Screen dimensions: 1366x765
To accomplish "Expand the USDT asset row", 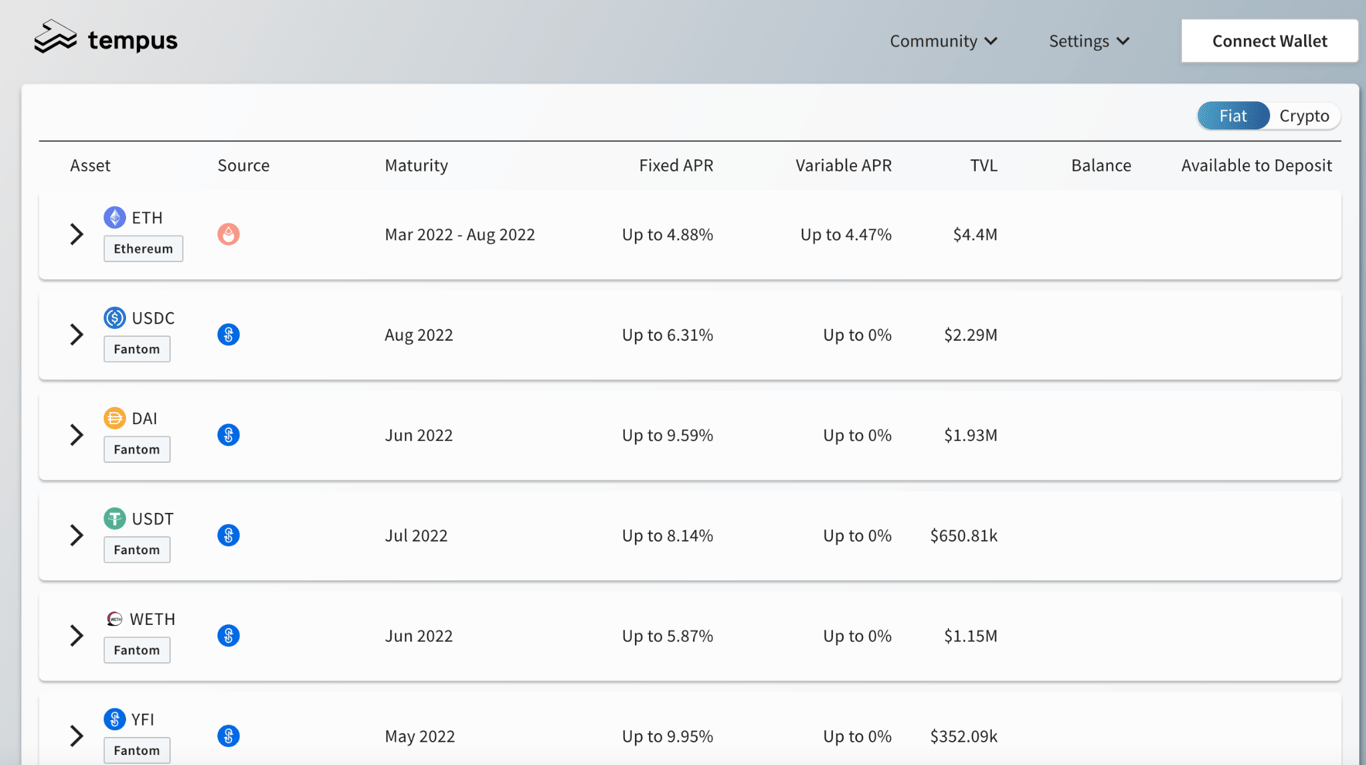I will (77, 535).
